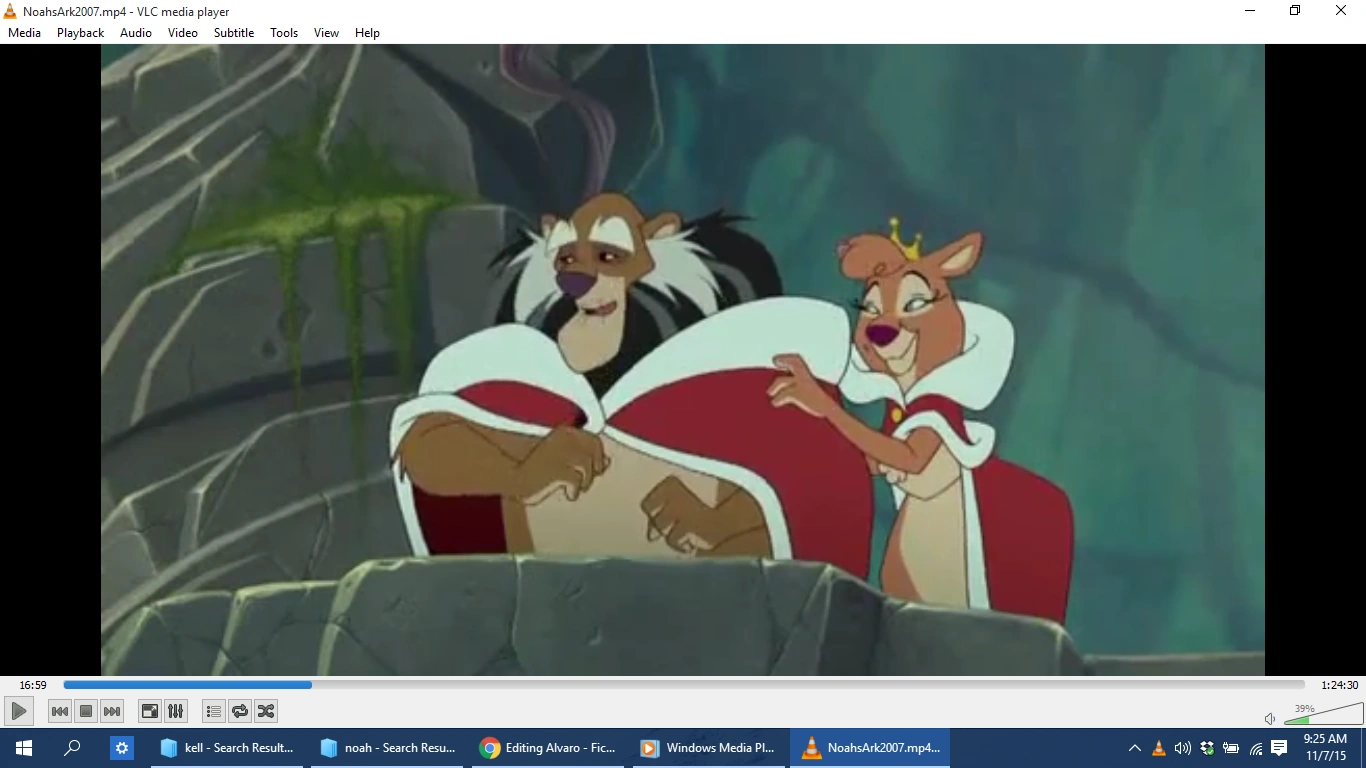The image size is (1366, 768).
Task: Show hidden system tray icons
Action: click(1134, 748)
